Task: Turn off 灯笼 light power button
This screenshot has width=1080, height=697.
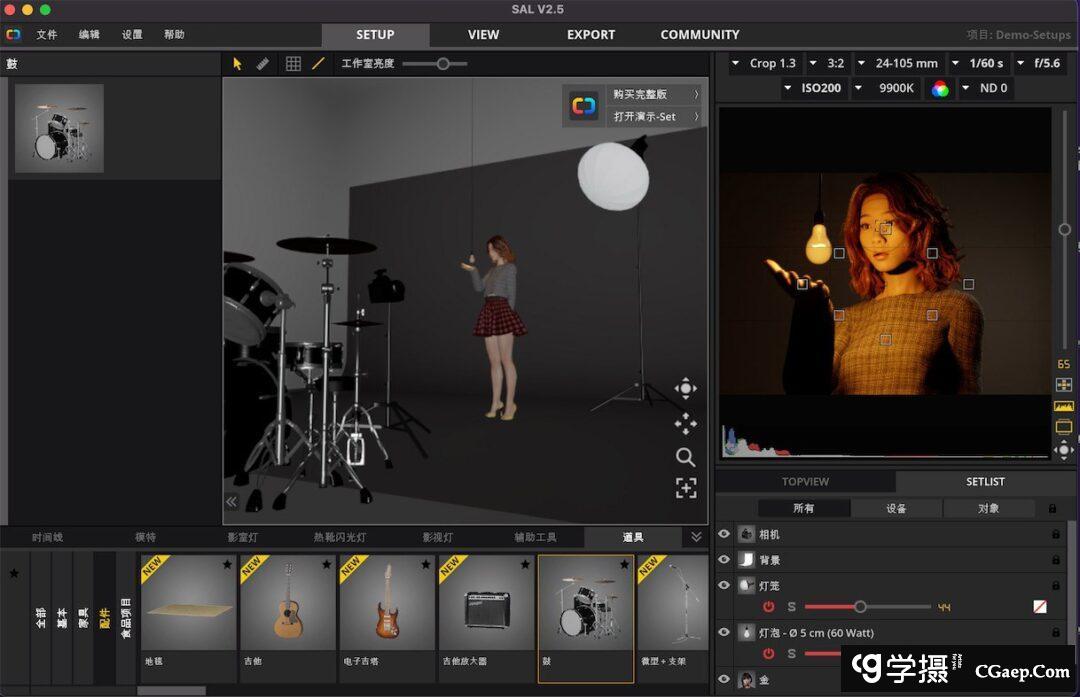Action: click(x=769, y=607)
